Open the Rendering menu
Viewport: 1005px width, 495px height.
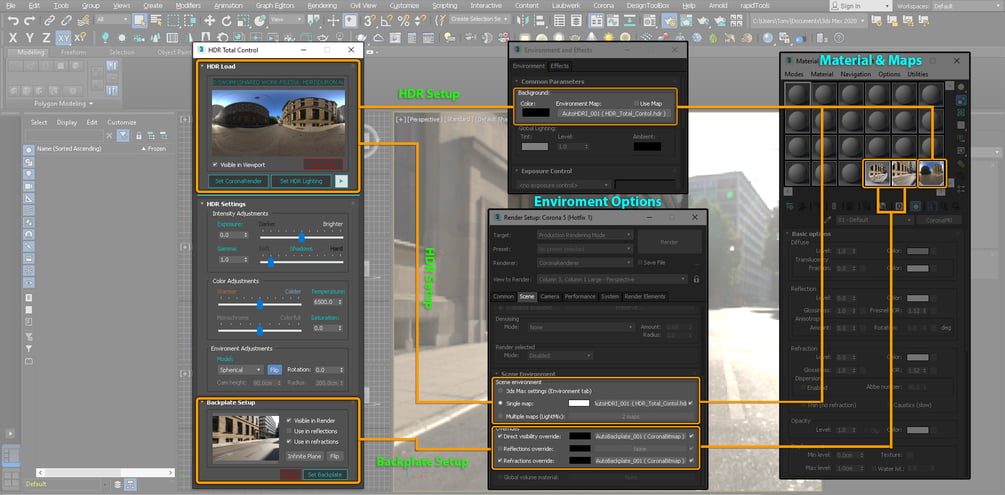322,5
